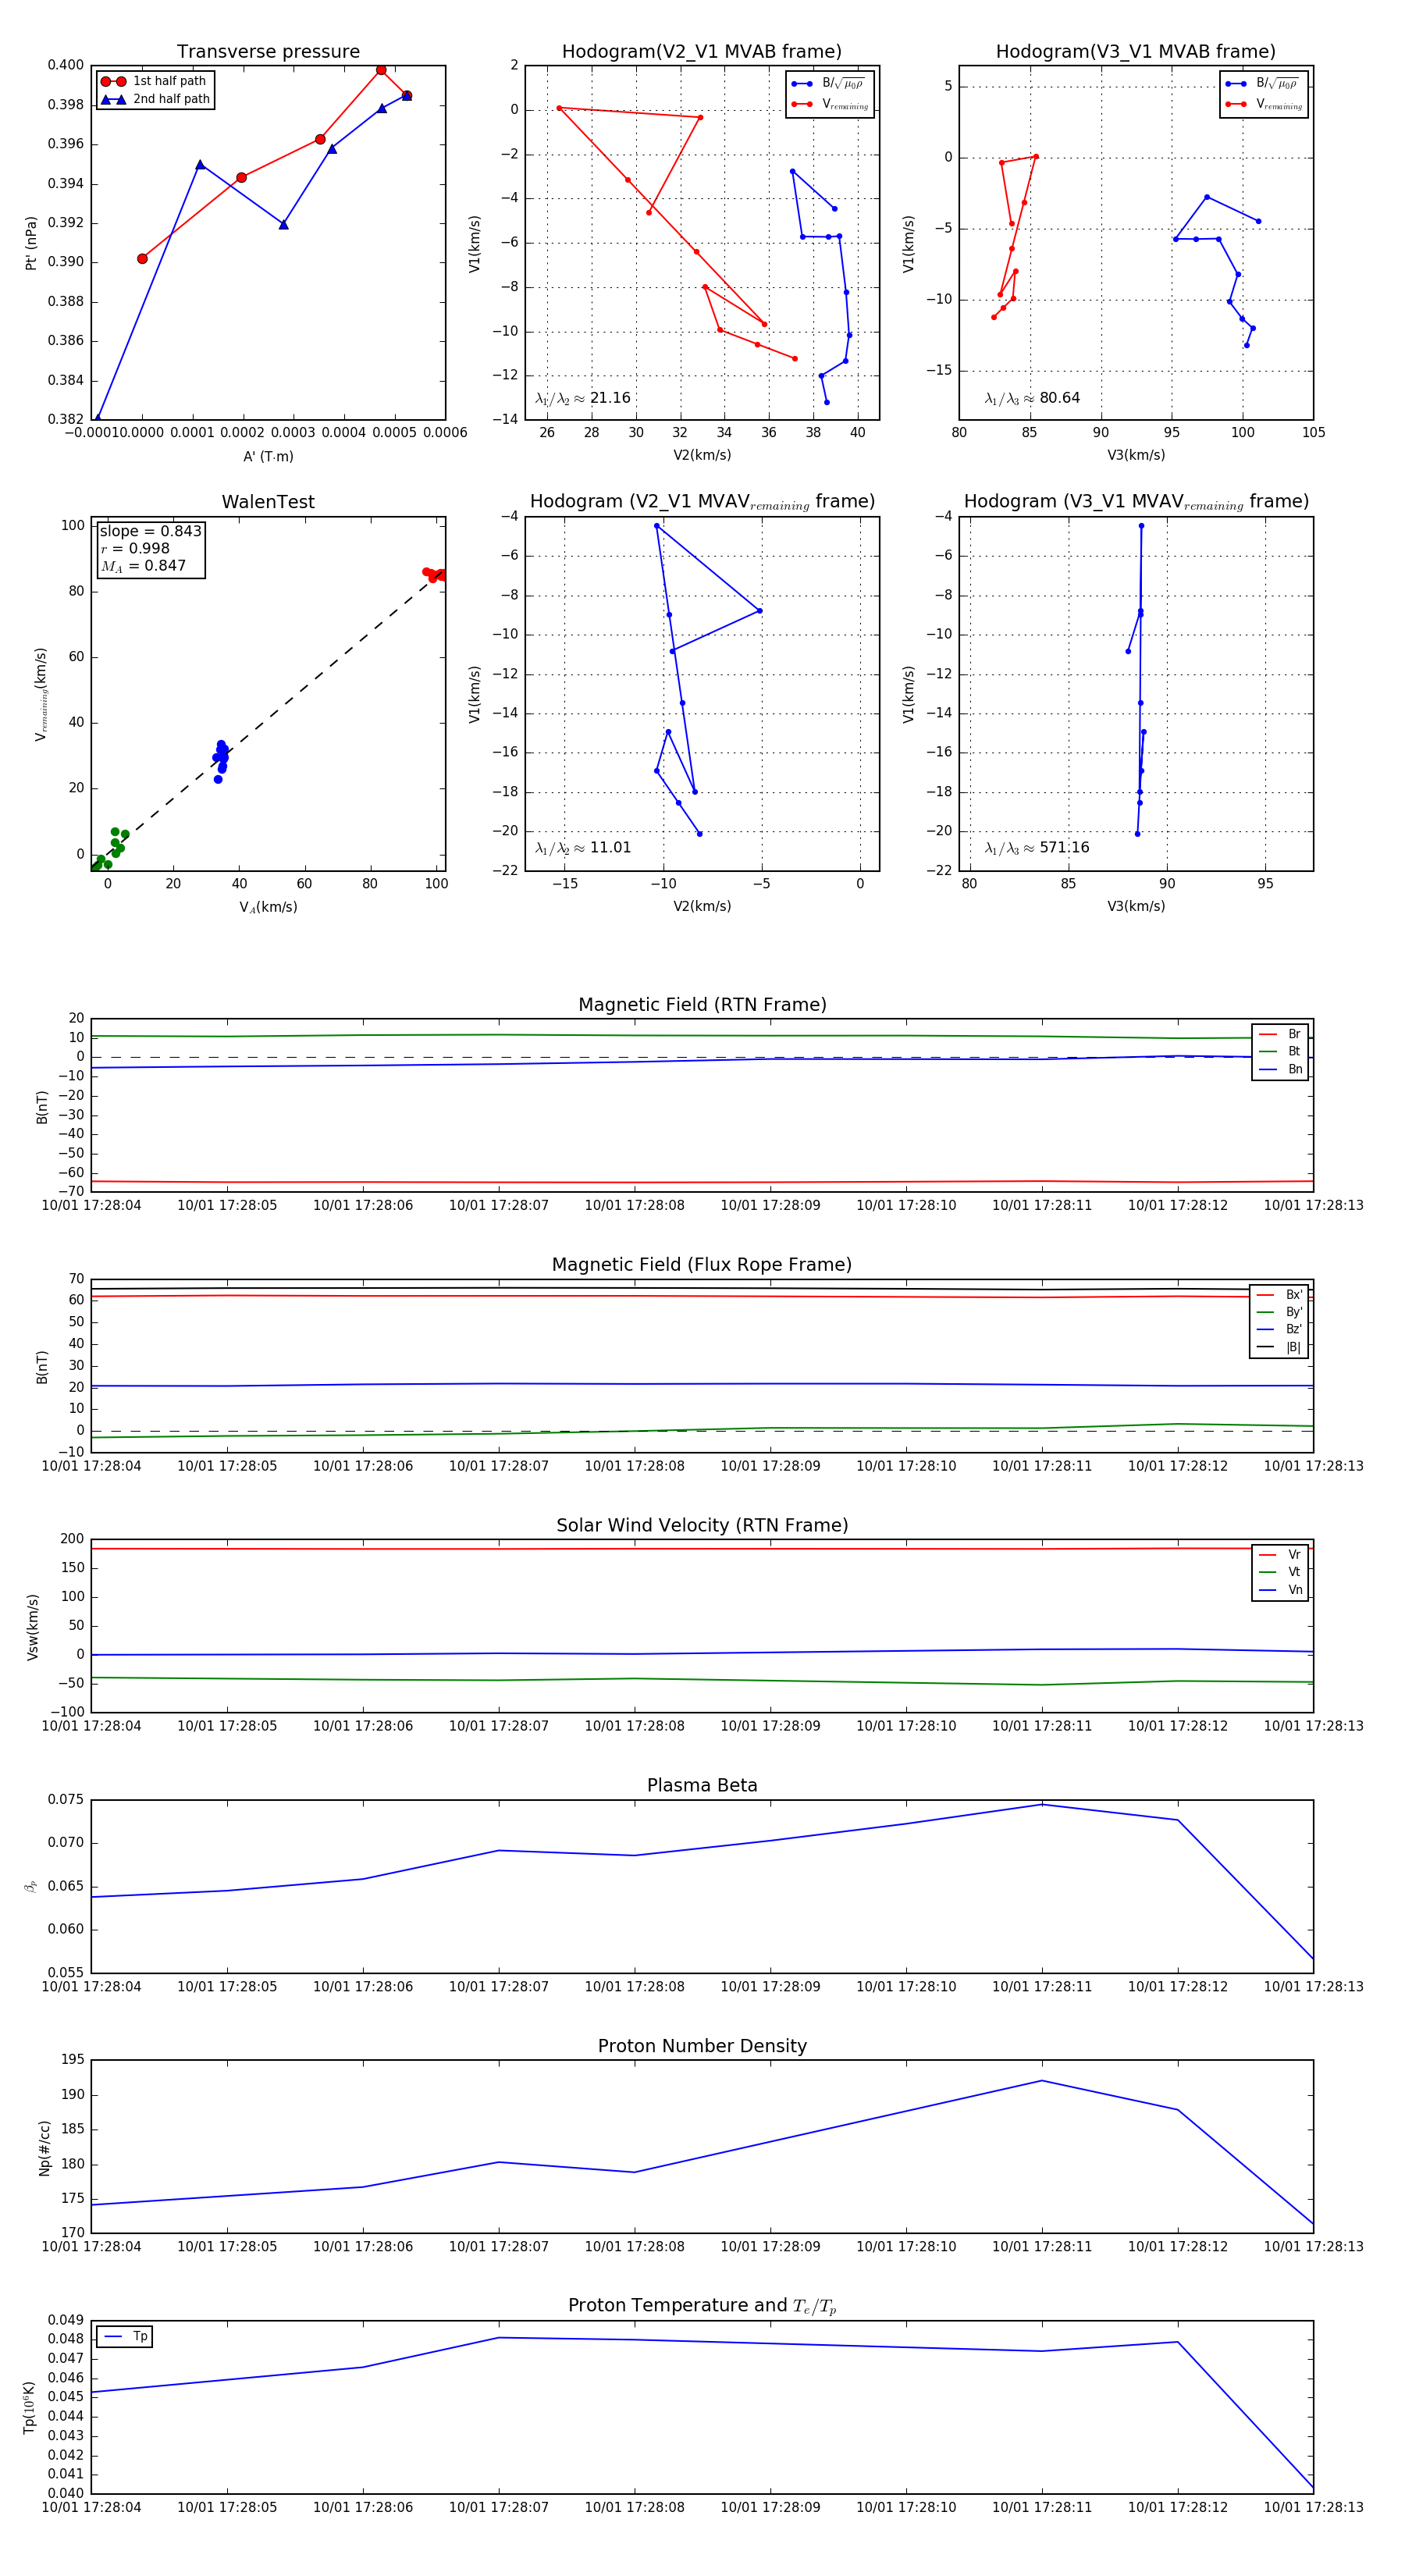Click the '0.049' tick on Proton Temperature plot

66,2320
